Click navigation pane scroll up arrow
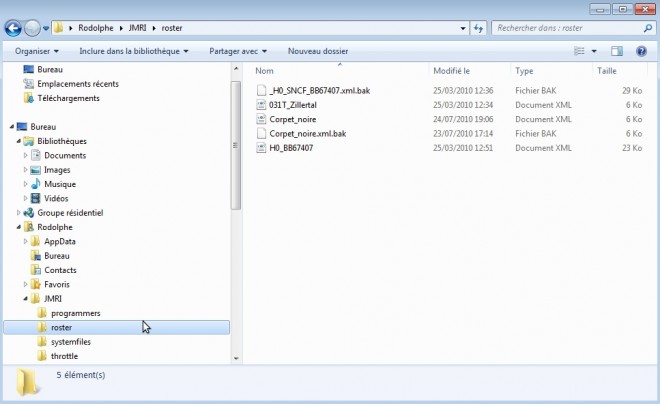This screenshot has height=404, width=660. click(x=236, y=68)
